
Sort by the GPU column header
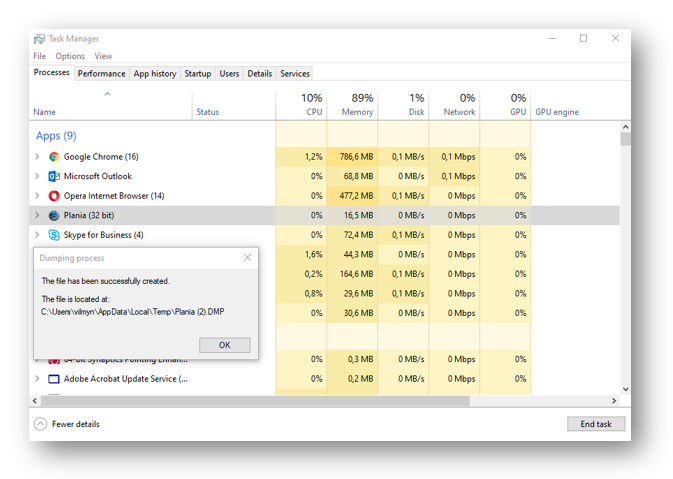505,105
